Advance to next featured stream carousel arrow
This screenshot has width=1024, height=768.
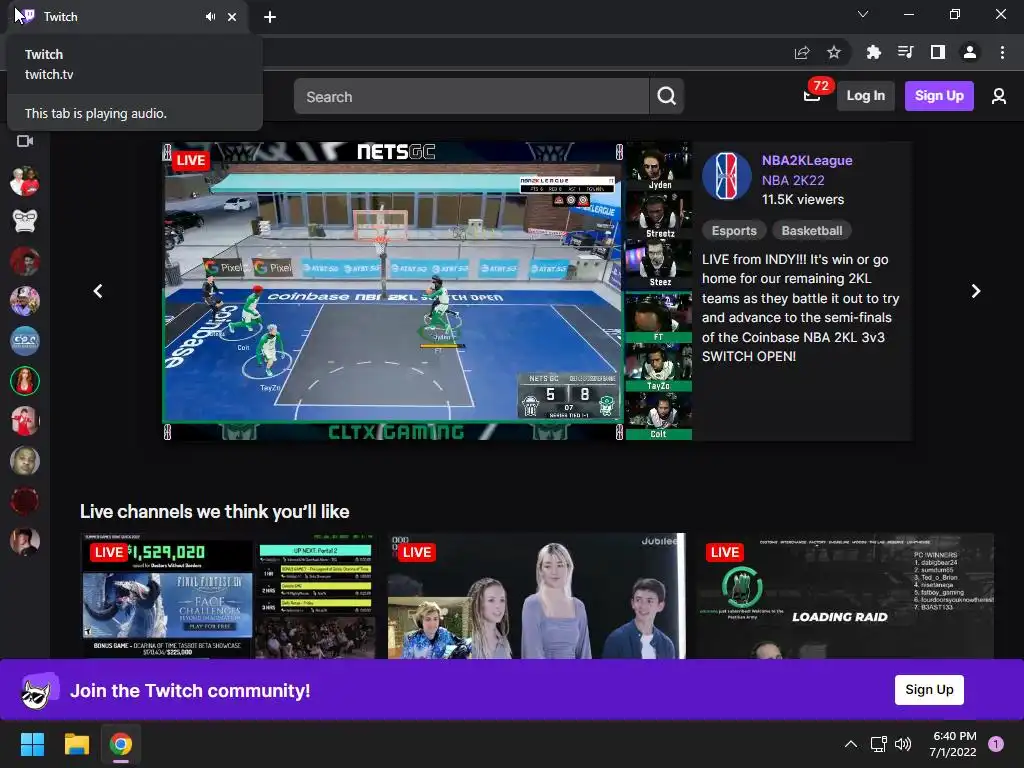pyautogui.click(x=976, y=291)
